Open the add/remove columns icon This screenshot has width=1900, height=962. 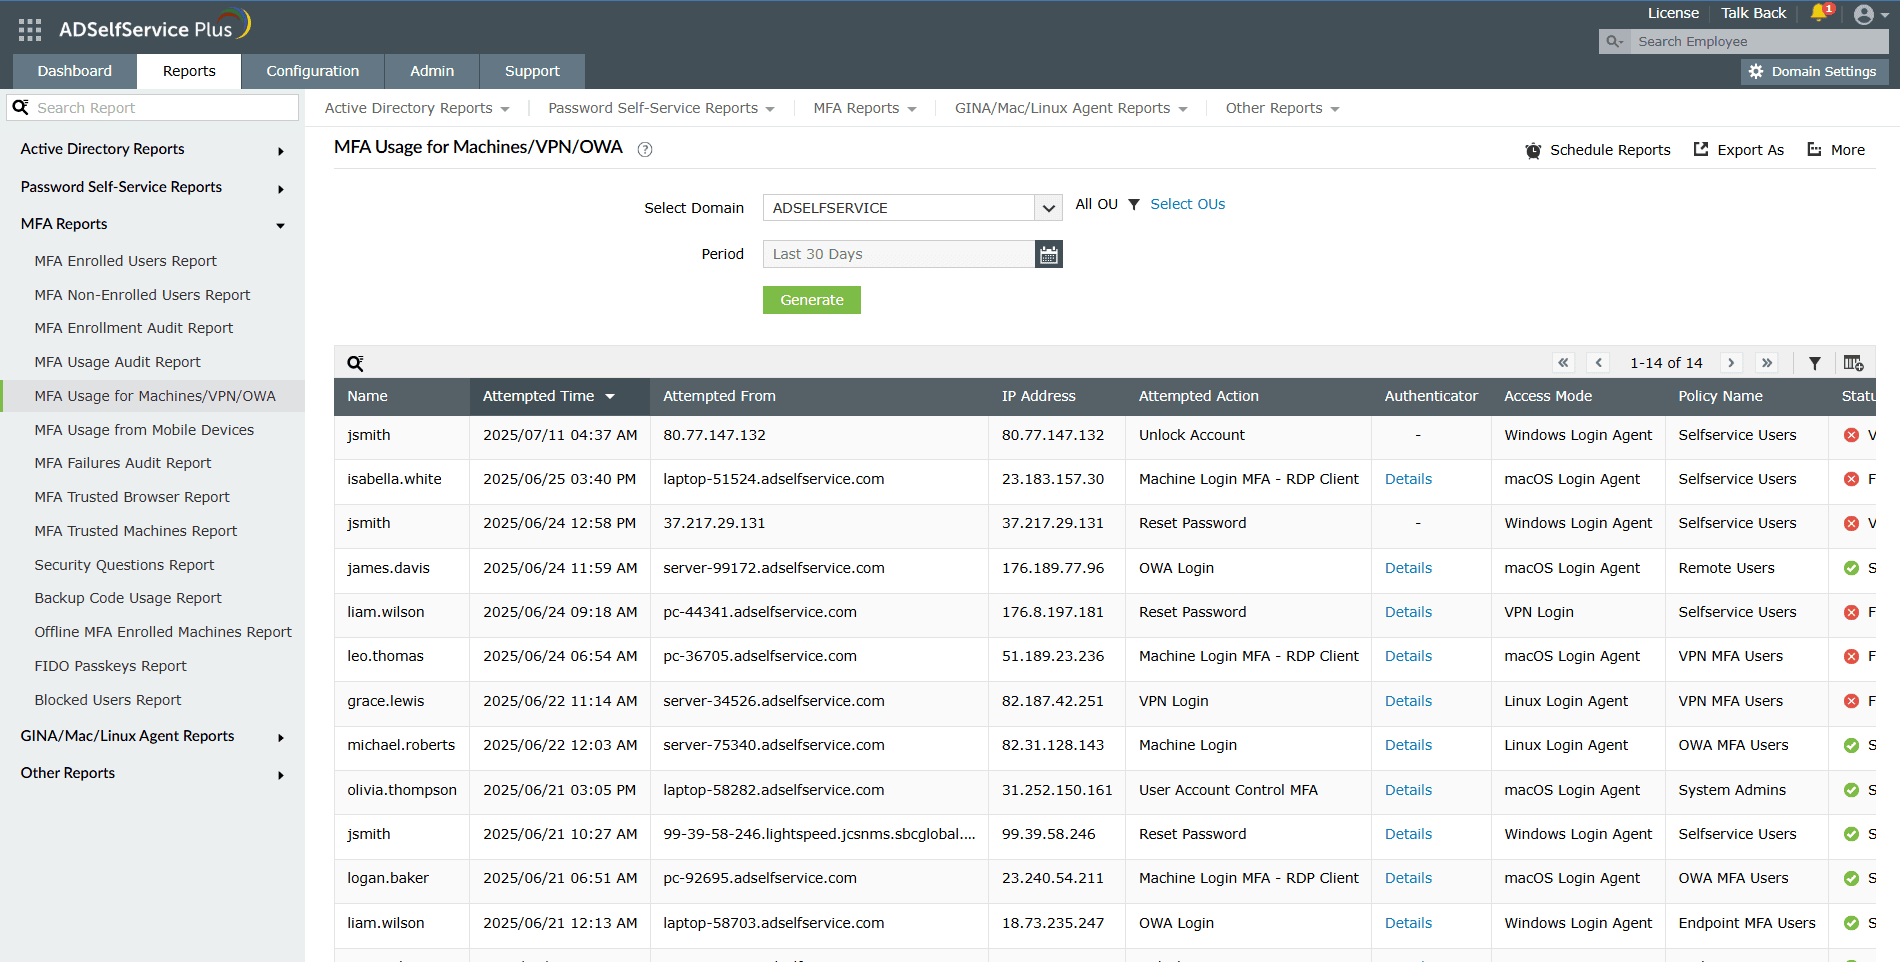tap(1853, 363)
